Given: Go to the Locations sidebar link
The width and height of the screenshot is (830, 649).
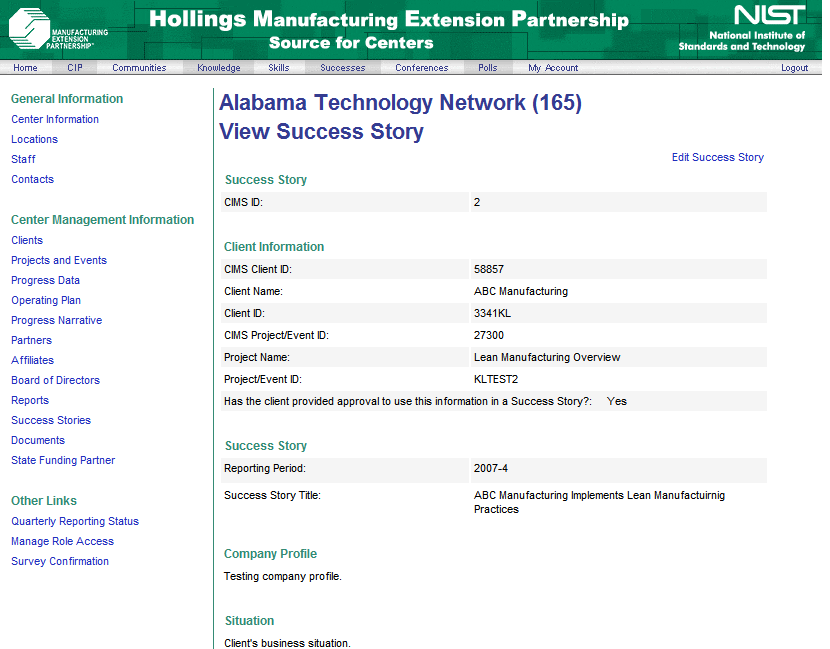Looking at the screenshot, I should pyautogui.click(x=34, y=139).
